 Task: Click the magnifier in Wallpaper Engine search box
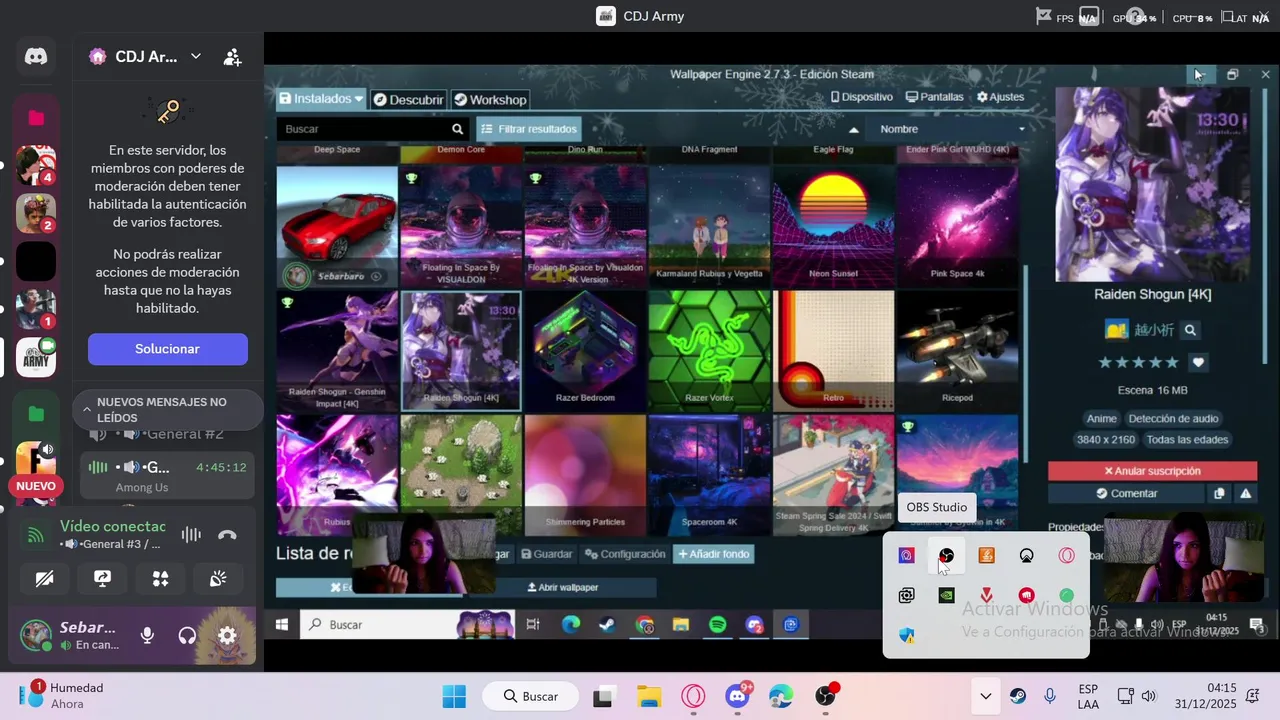(457, 129)
